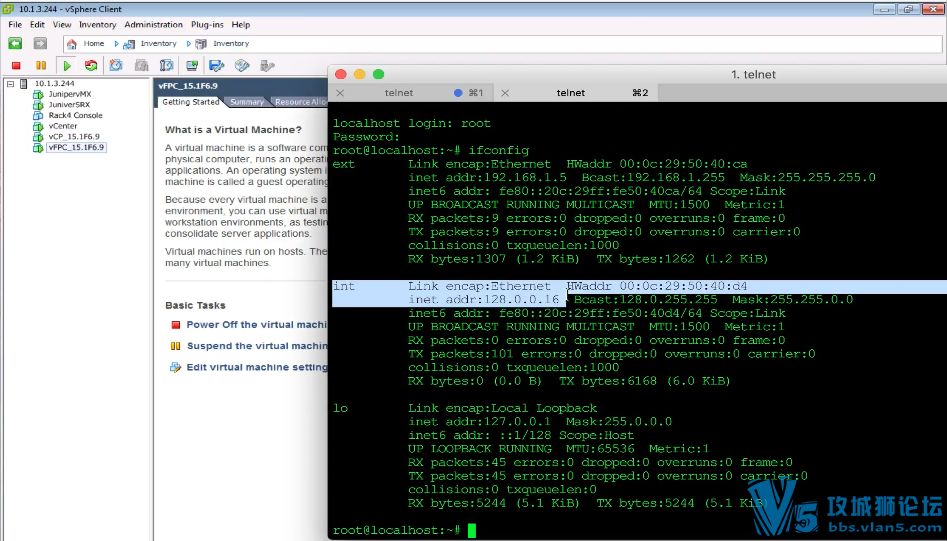Open the Edit menu

point(37,25)
